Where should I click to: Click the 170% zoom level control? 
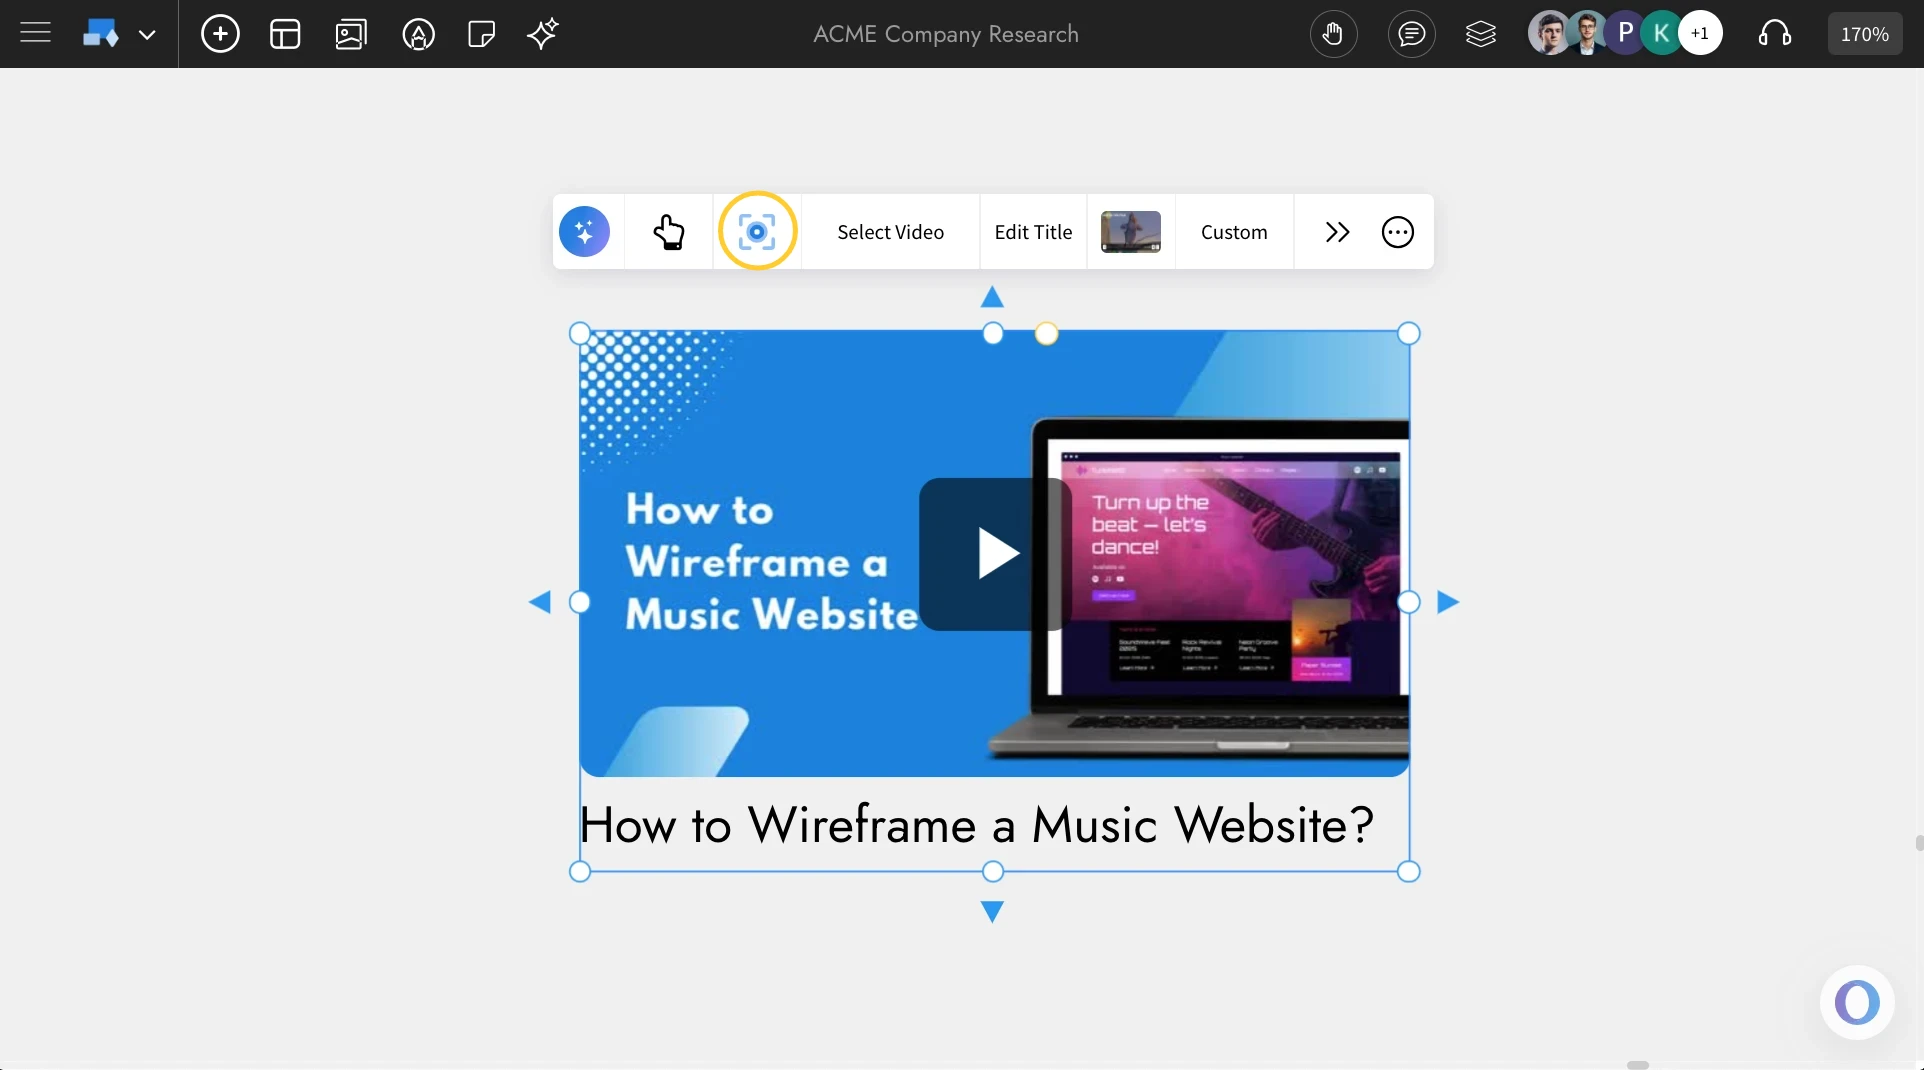(1864, 33)
